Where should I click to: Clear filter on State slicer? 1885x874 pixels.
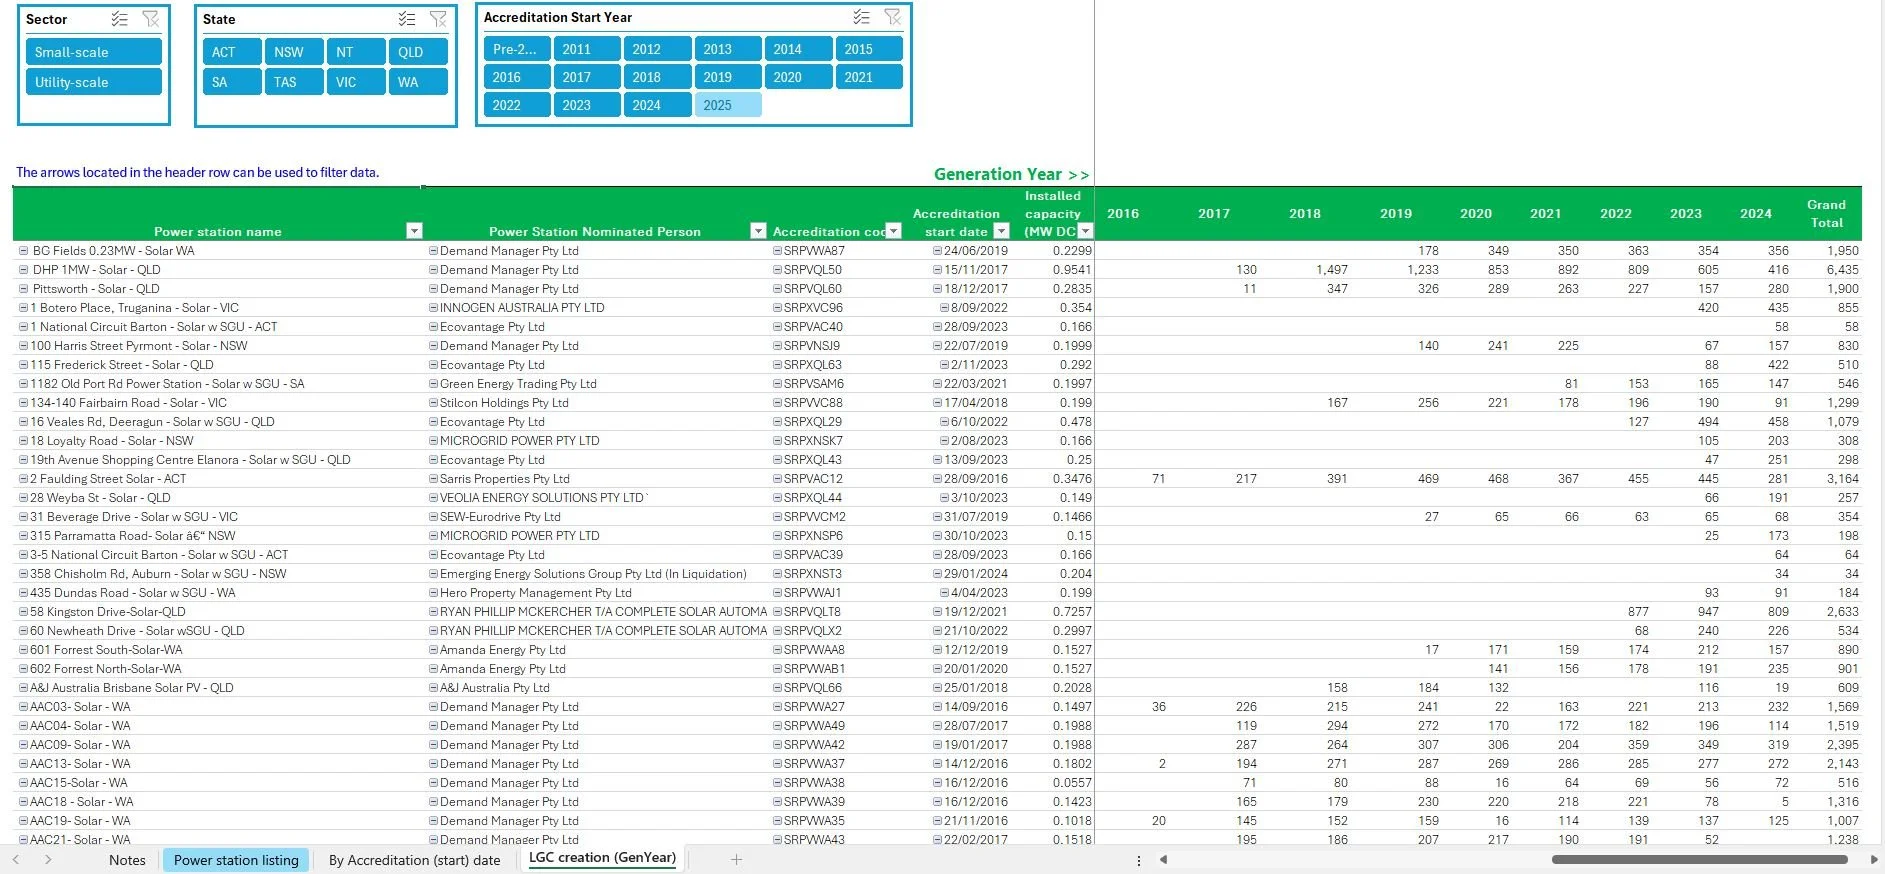[438, 19]
